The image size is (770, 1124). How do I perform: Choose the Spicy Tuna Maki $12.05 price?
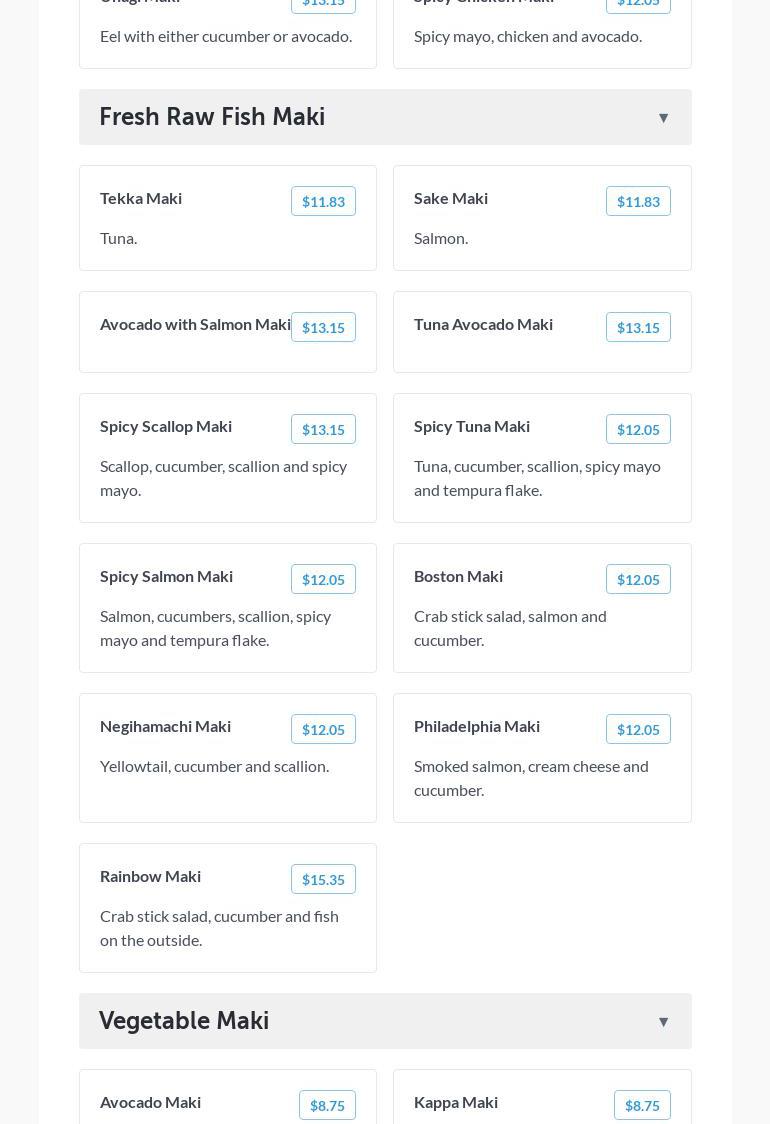pos(638,430)
